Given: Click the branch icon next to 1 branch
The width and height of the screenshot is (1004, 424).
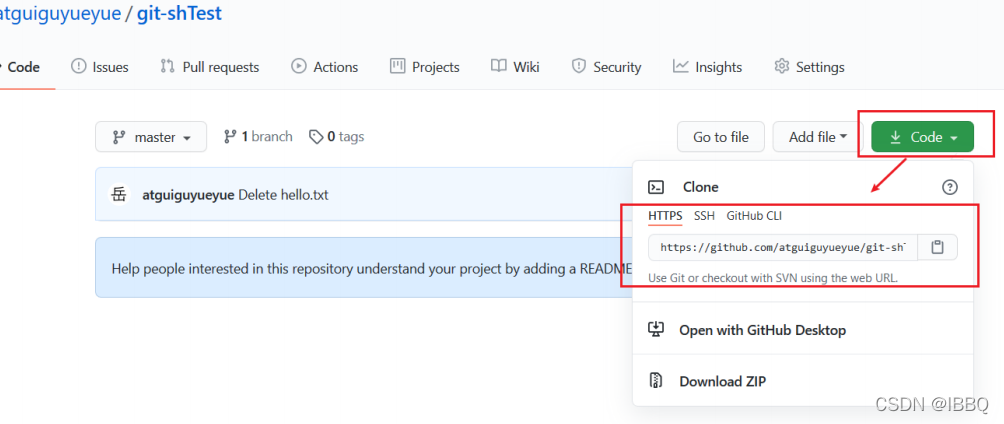Looking at the screenshot, I should tap(230, 136).
